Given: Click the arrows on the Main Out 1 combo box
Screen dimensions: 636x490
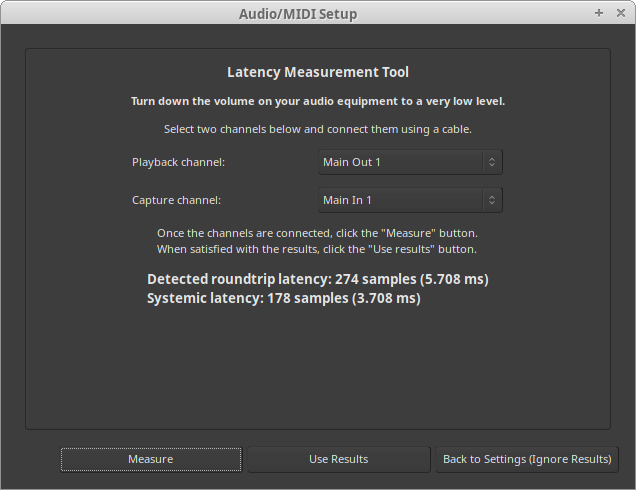Looking at the screenshot, I should click(491, 162).
